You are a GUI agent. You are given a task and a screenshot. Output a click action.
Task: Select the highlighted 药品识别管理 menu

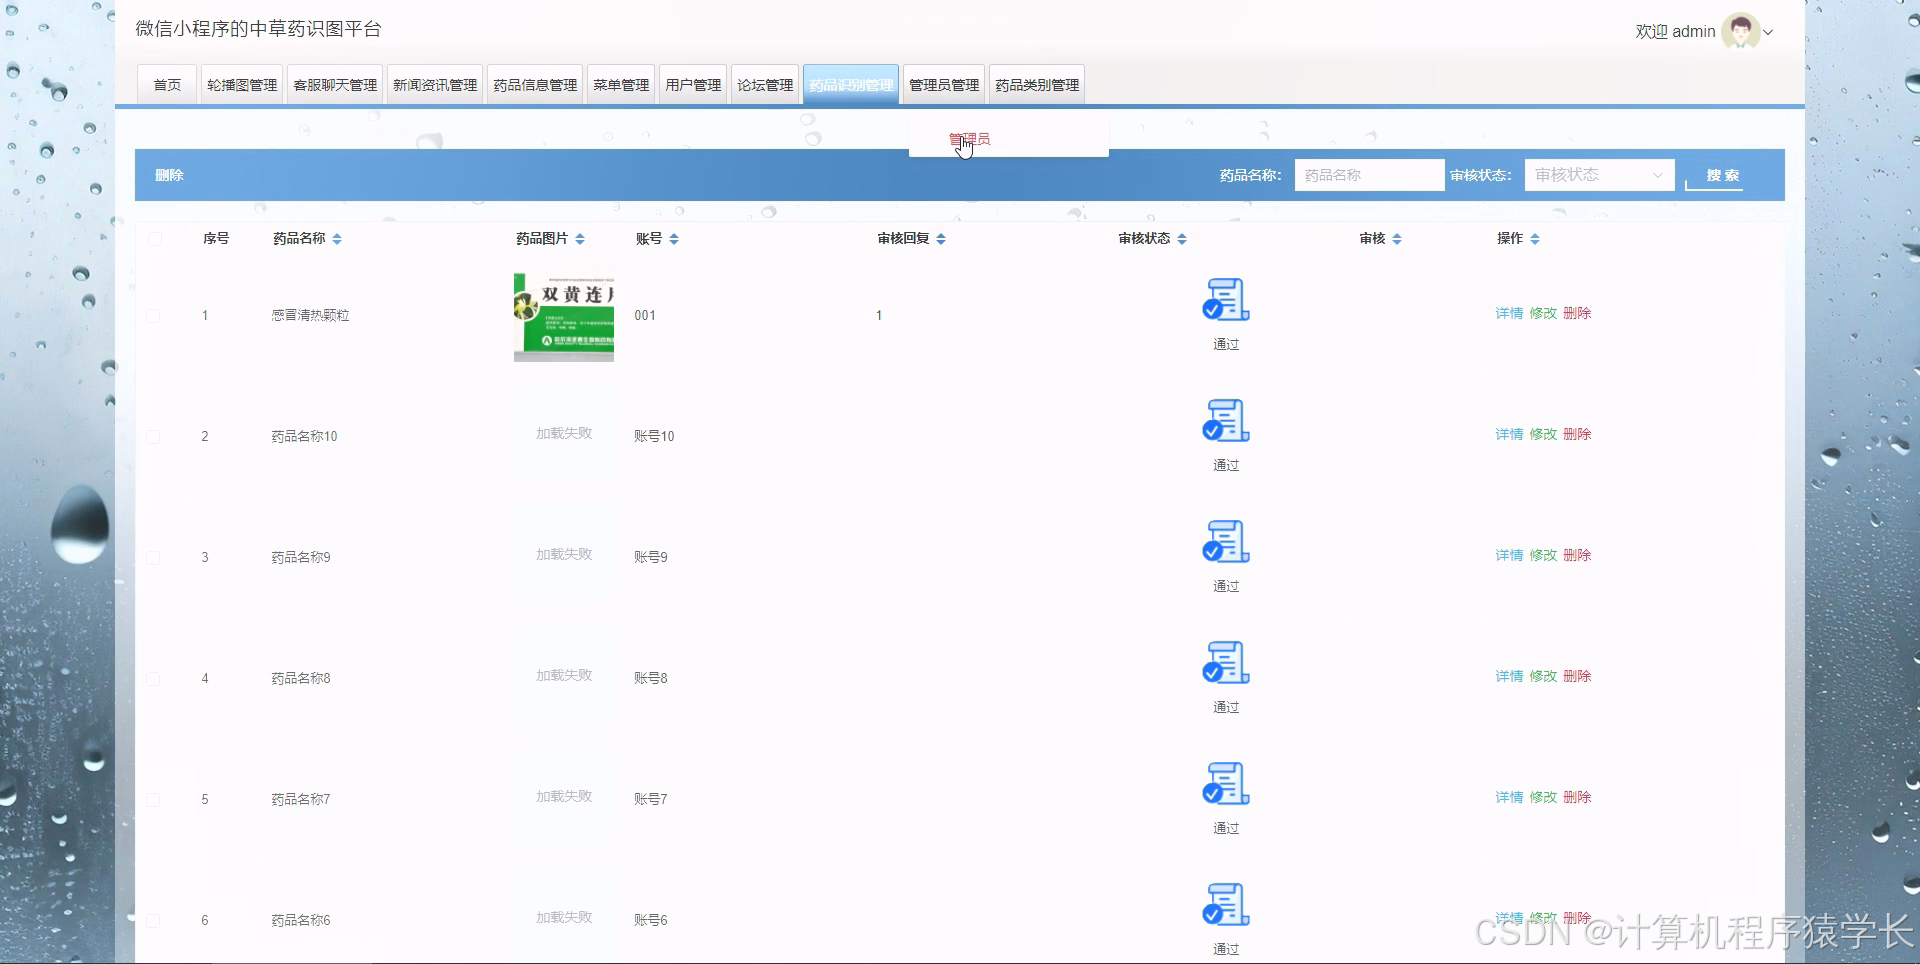tap(851, 85)
